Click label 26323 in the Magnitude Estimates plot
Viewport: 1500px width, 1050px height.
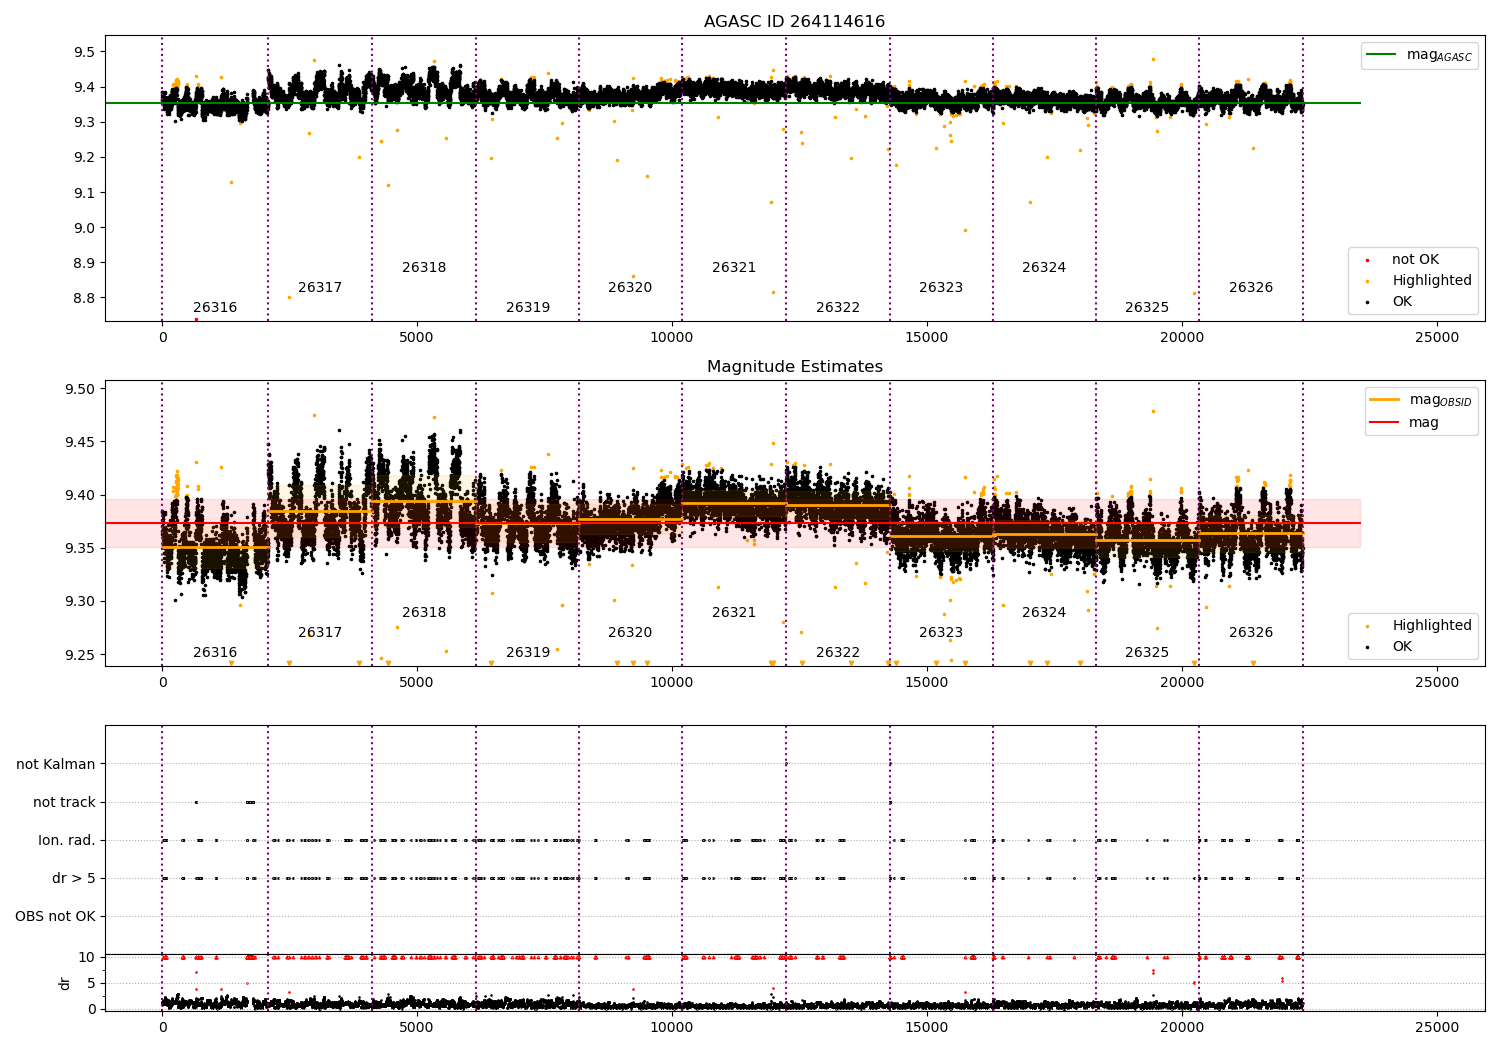pyautogui.click(x=941, y=633)
